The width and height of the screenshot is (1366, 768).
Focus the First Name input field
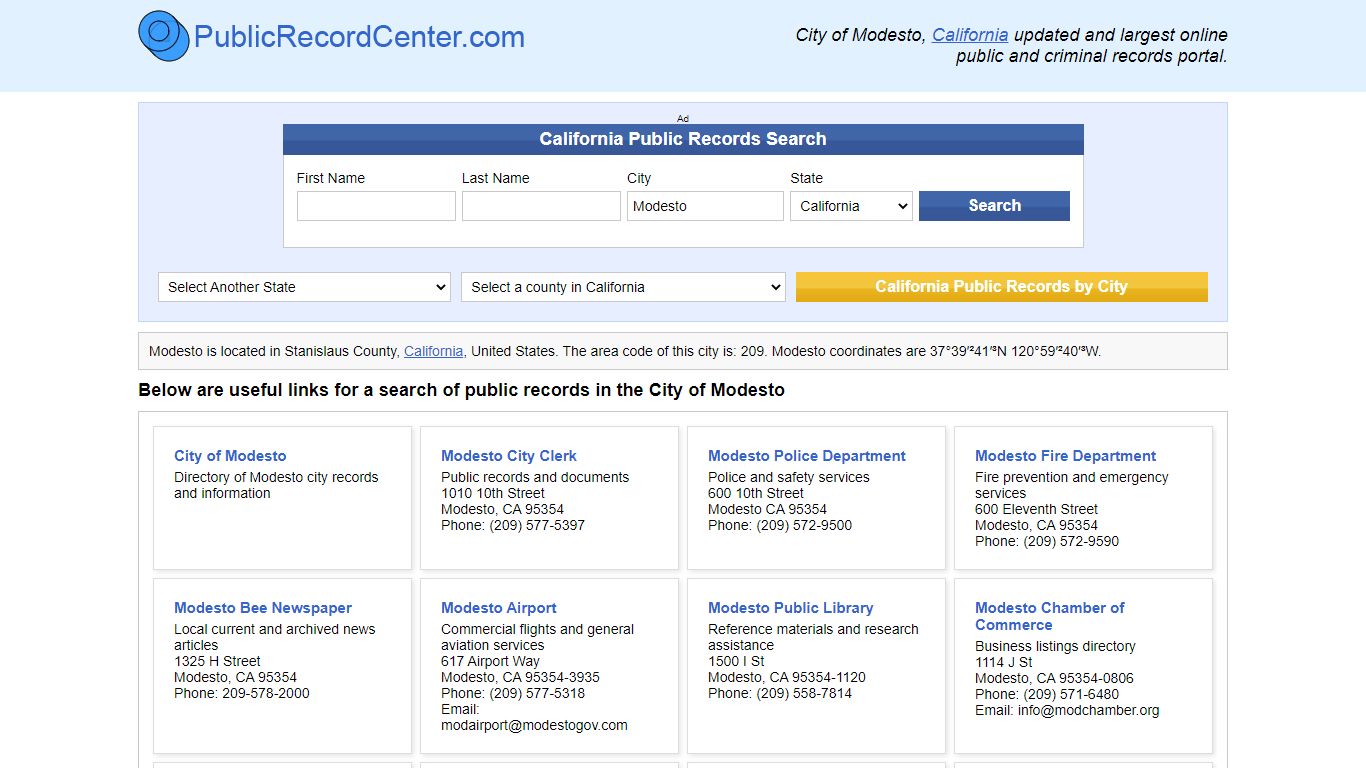(376, 206)
